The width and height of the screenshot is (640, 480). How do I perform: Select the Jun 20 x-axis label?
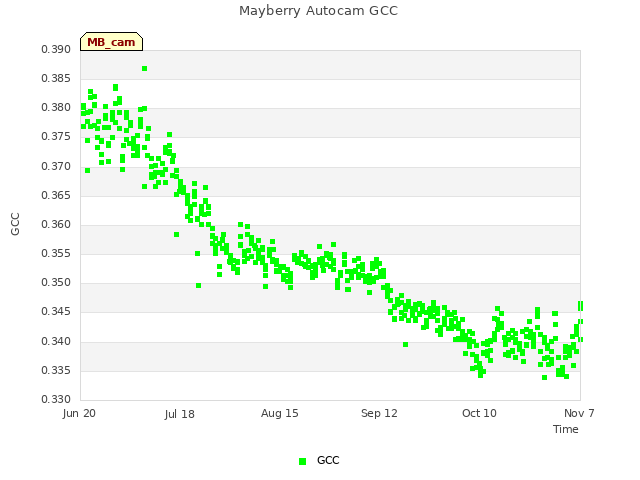tap(79, 413)
